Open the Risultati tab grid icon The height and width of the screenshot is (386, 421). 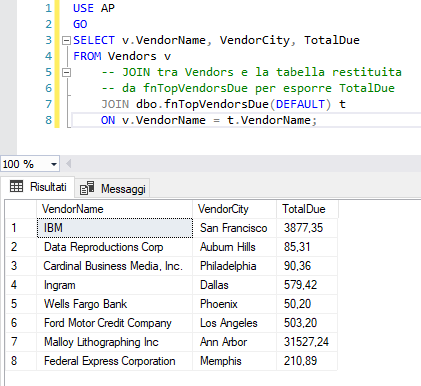click(x=16, y=186)
